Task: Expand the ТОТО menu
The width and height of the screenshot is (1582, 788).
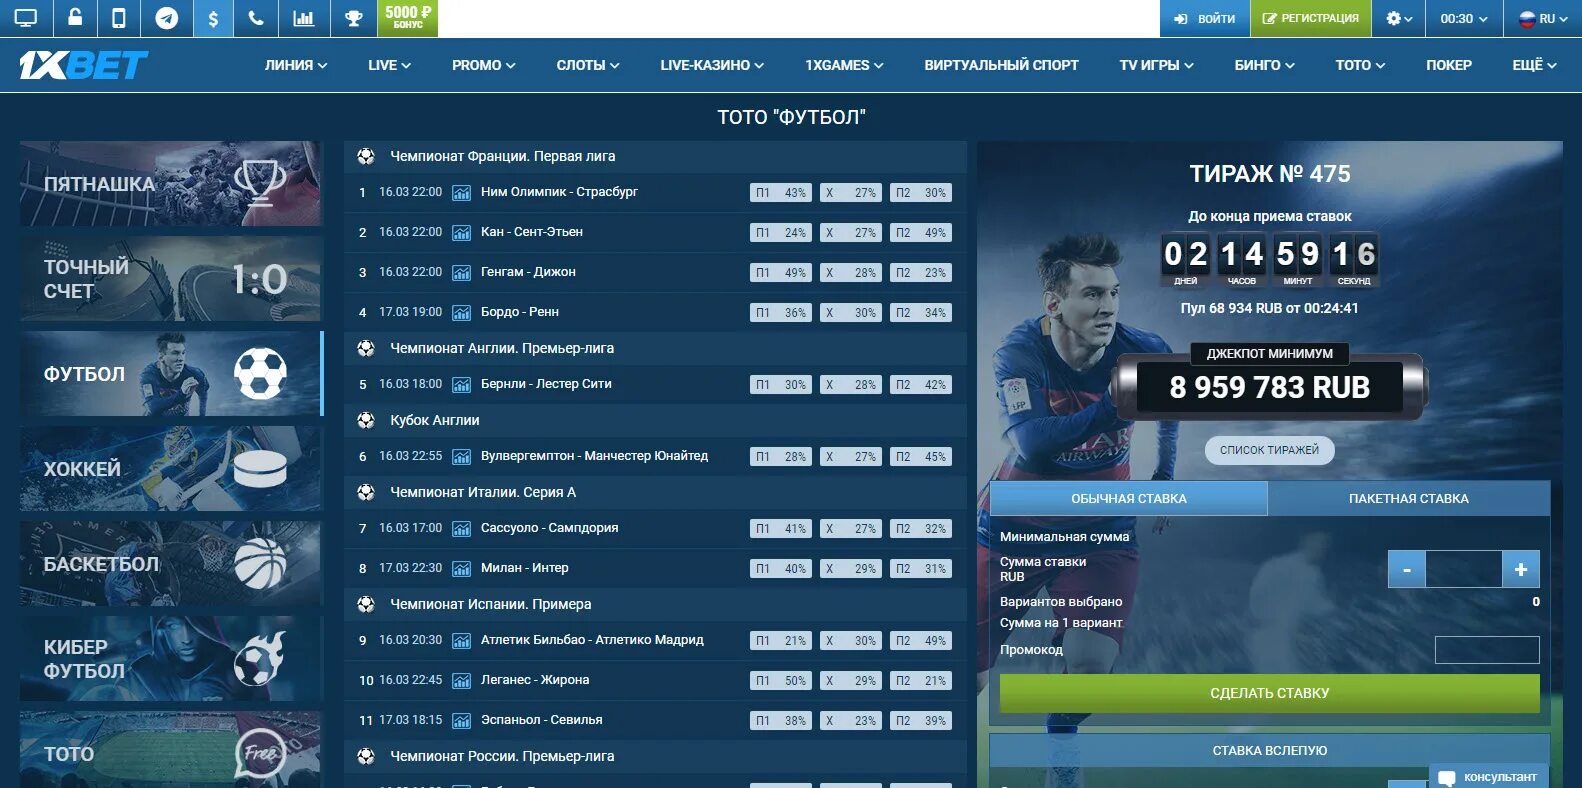Action: tap(1360, 65)
